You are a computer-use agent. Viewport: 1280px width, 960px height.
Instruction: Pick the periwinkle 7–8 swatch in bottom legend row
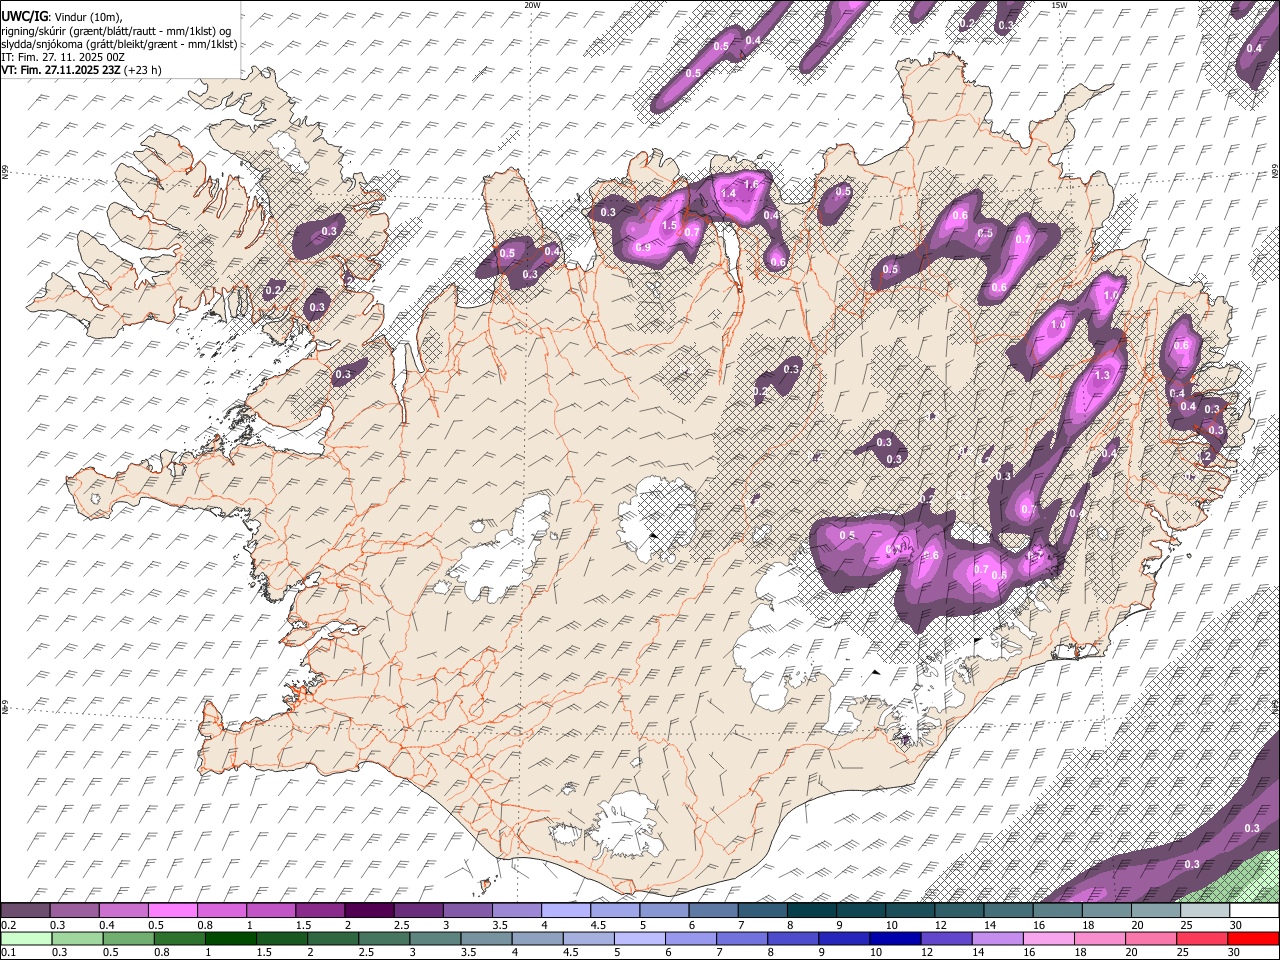(742, 938)
